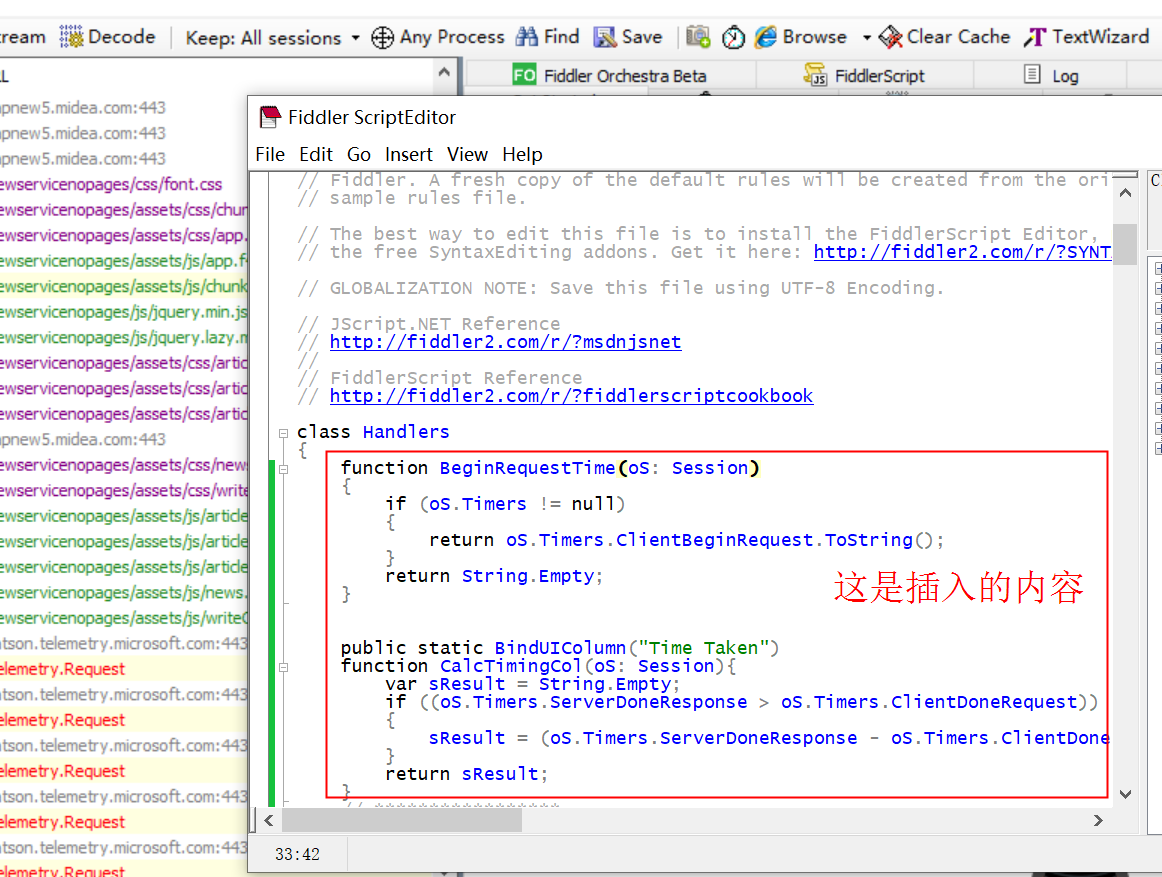Click the horizontal scrollbar right arrow
Image resolution: width=1162 pixels, height=877 pixels.
[1098, 820]
